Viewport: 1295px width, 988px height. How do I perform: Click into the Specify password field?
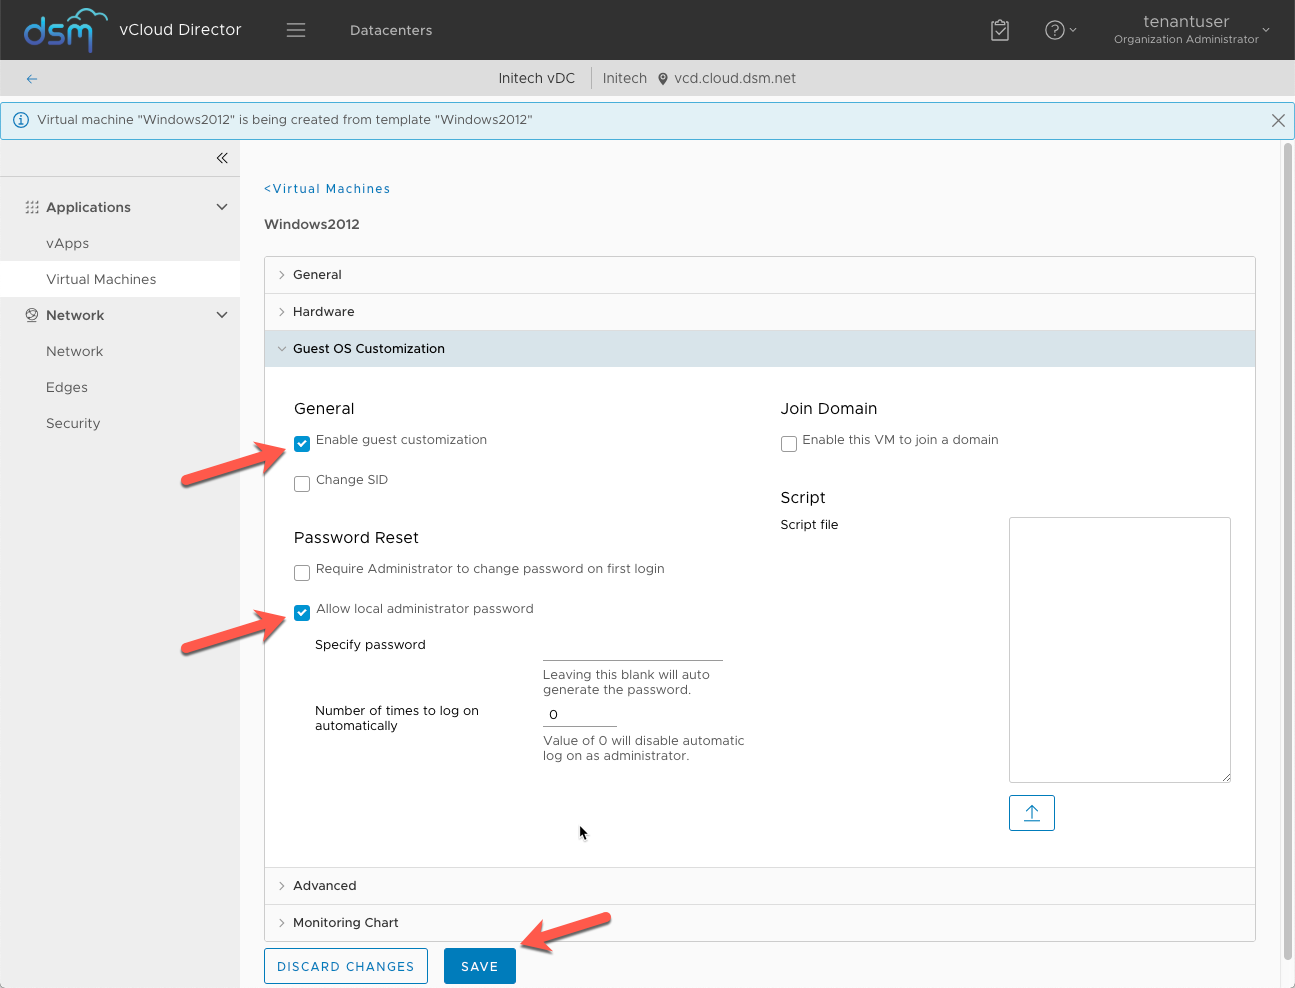[633, 648]
